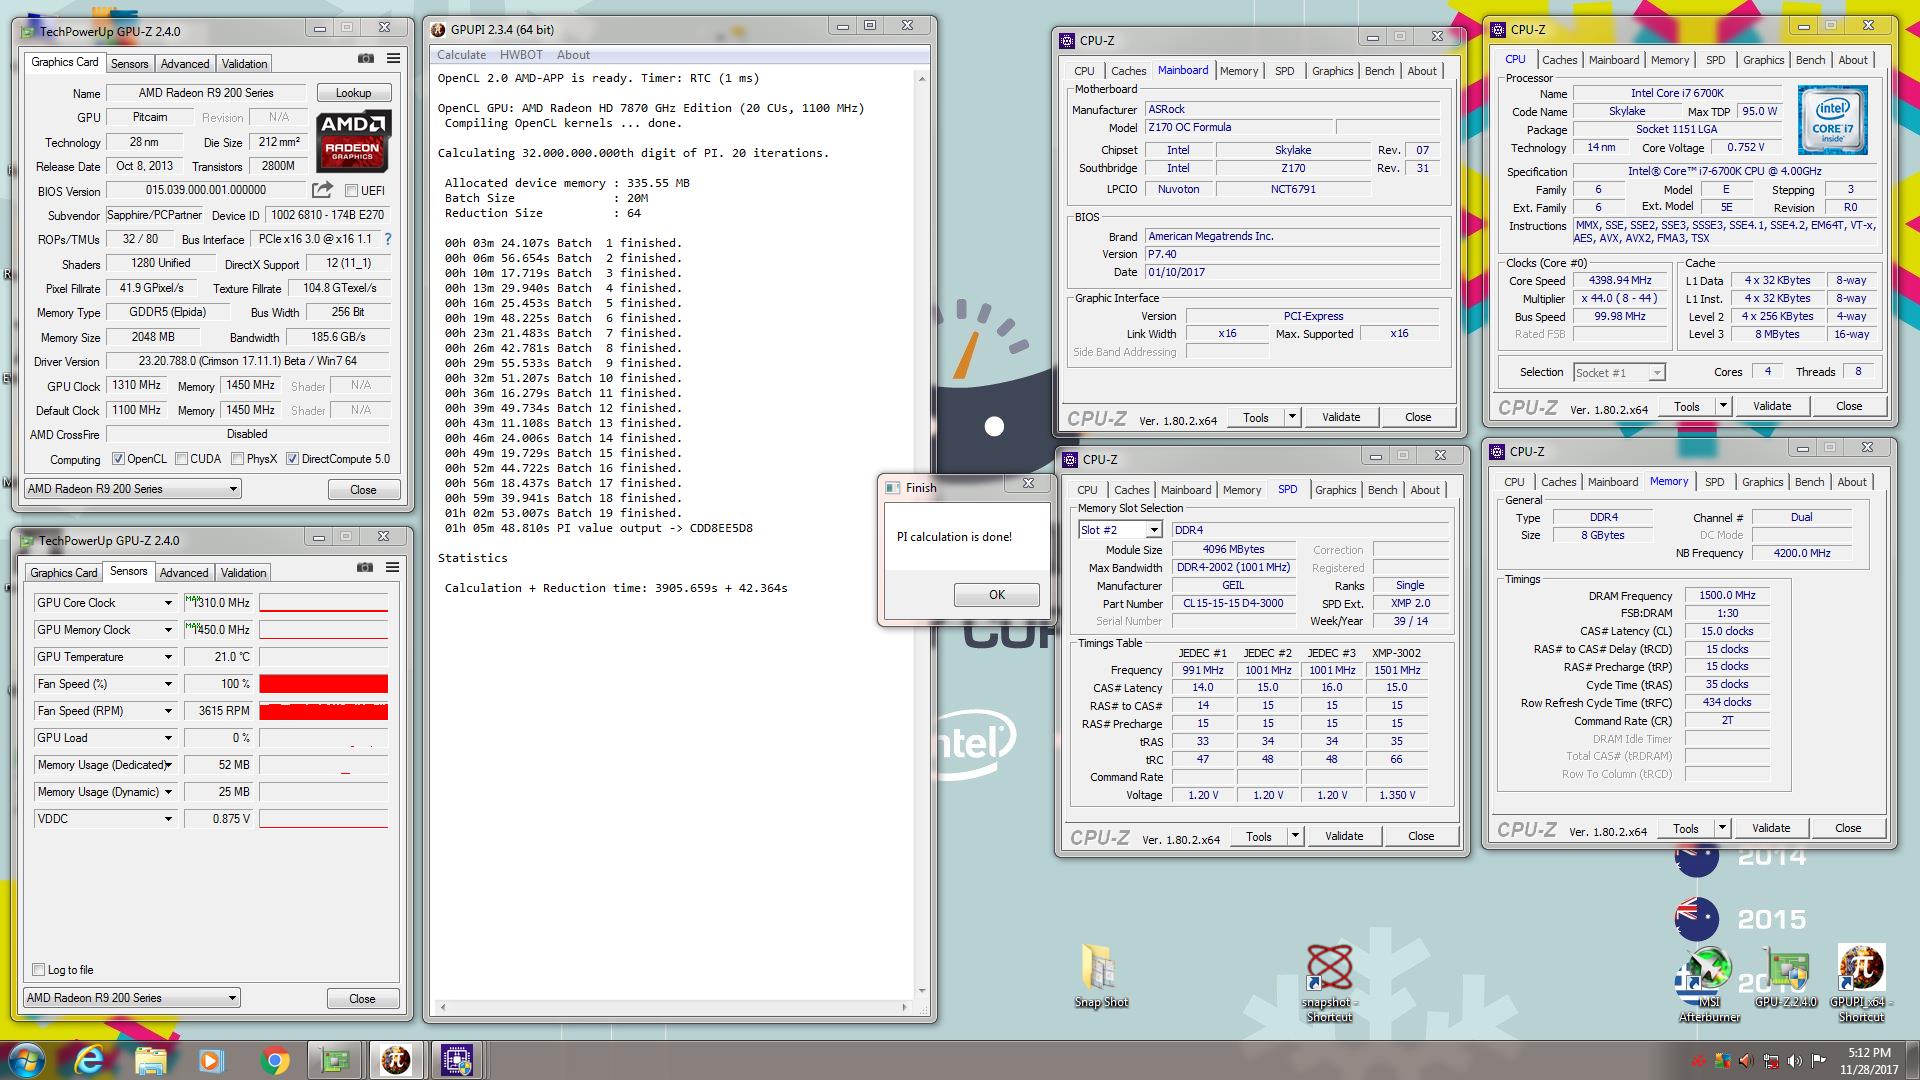Click the Fan Speed (%) red graph bar
The width and height of the screenshot is (1920, 1080).
pos(323,684)
